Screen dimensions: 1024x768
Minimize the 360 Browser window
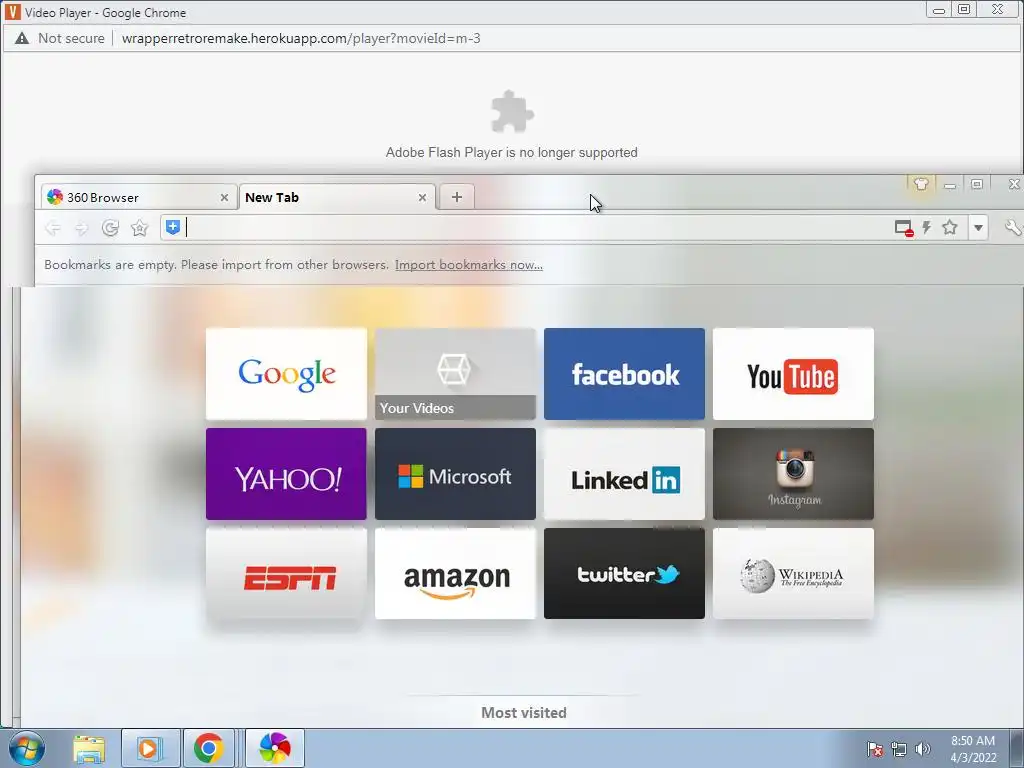pos(950,185)
